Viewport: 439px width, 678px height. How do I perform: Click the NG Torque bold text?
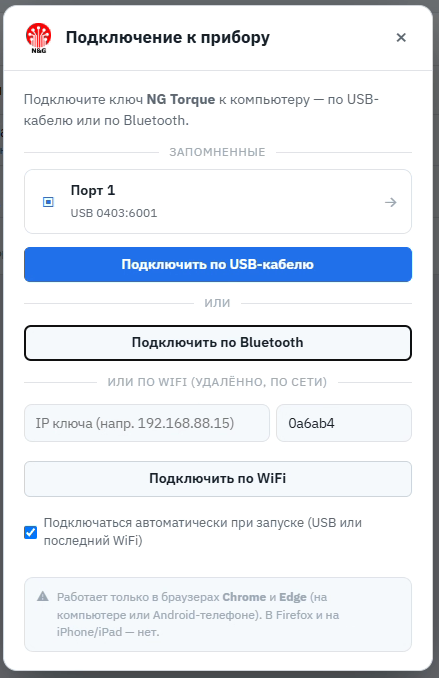[x=181, y=99]
